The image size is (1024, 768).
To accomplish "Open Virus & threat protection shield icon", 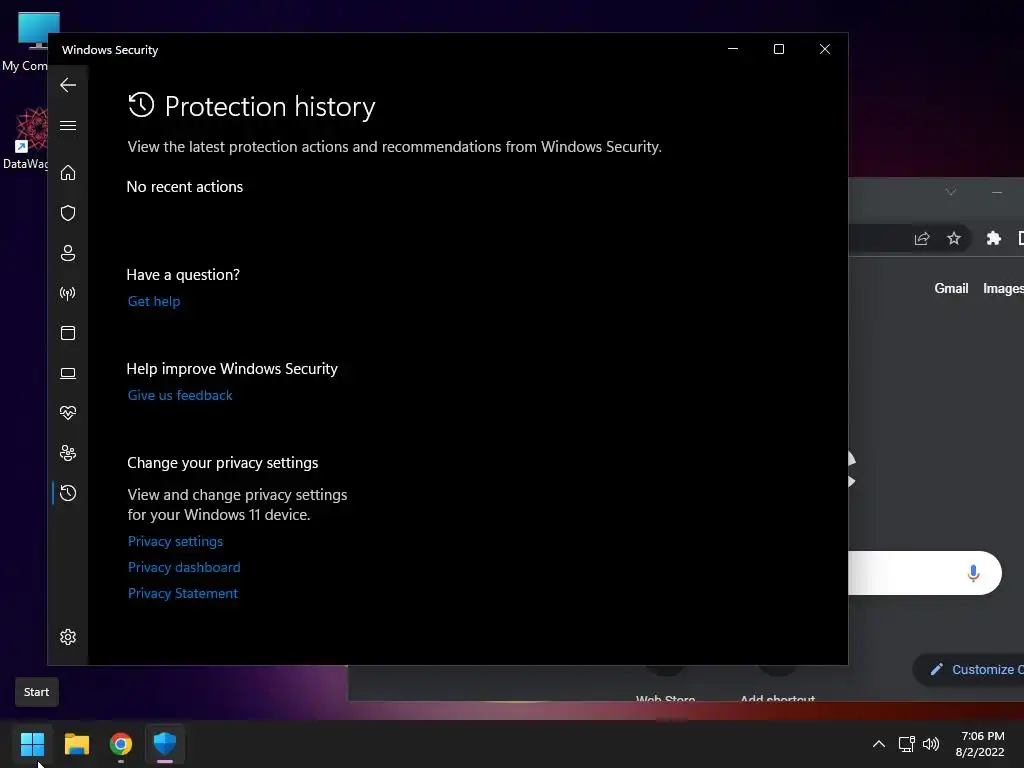I will (x=68, y=213).
